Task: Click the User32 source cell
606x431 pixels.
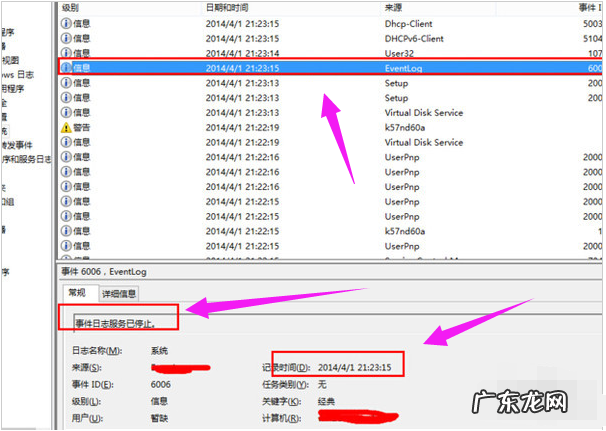Action: [399, 53]
